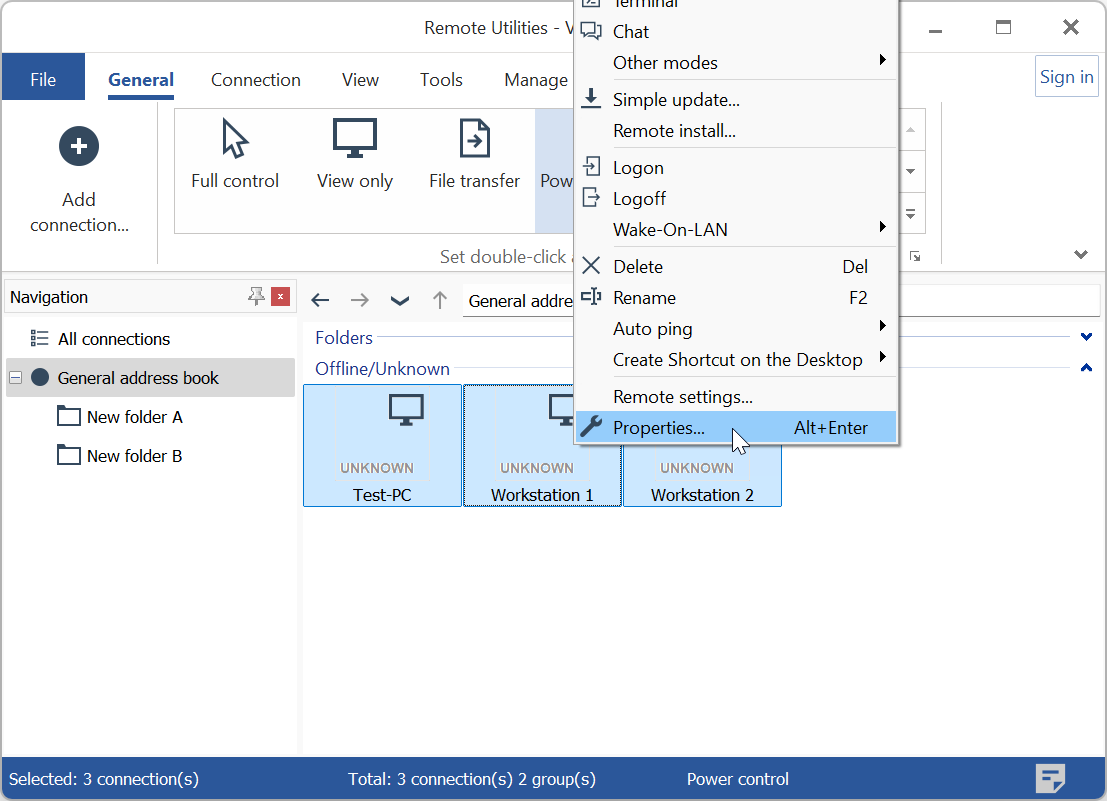The width and height of the screenshot is (1107, 801).
Task: Click the Sign in button
Action: (x=1066, y=77)
